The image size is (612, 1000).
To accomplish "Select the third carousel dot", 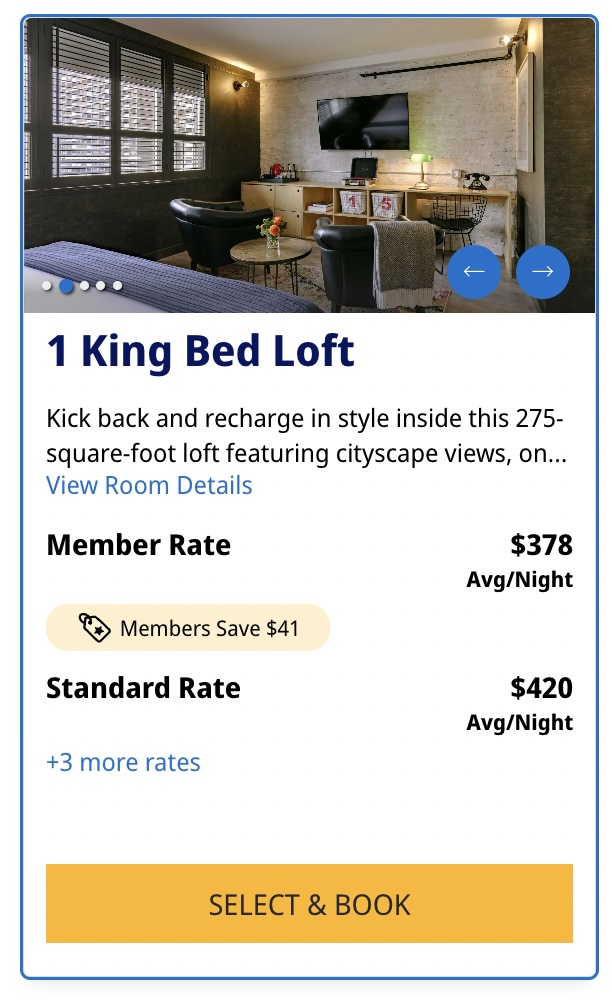I will coord(84,286).
